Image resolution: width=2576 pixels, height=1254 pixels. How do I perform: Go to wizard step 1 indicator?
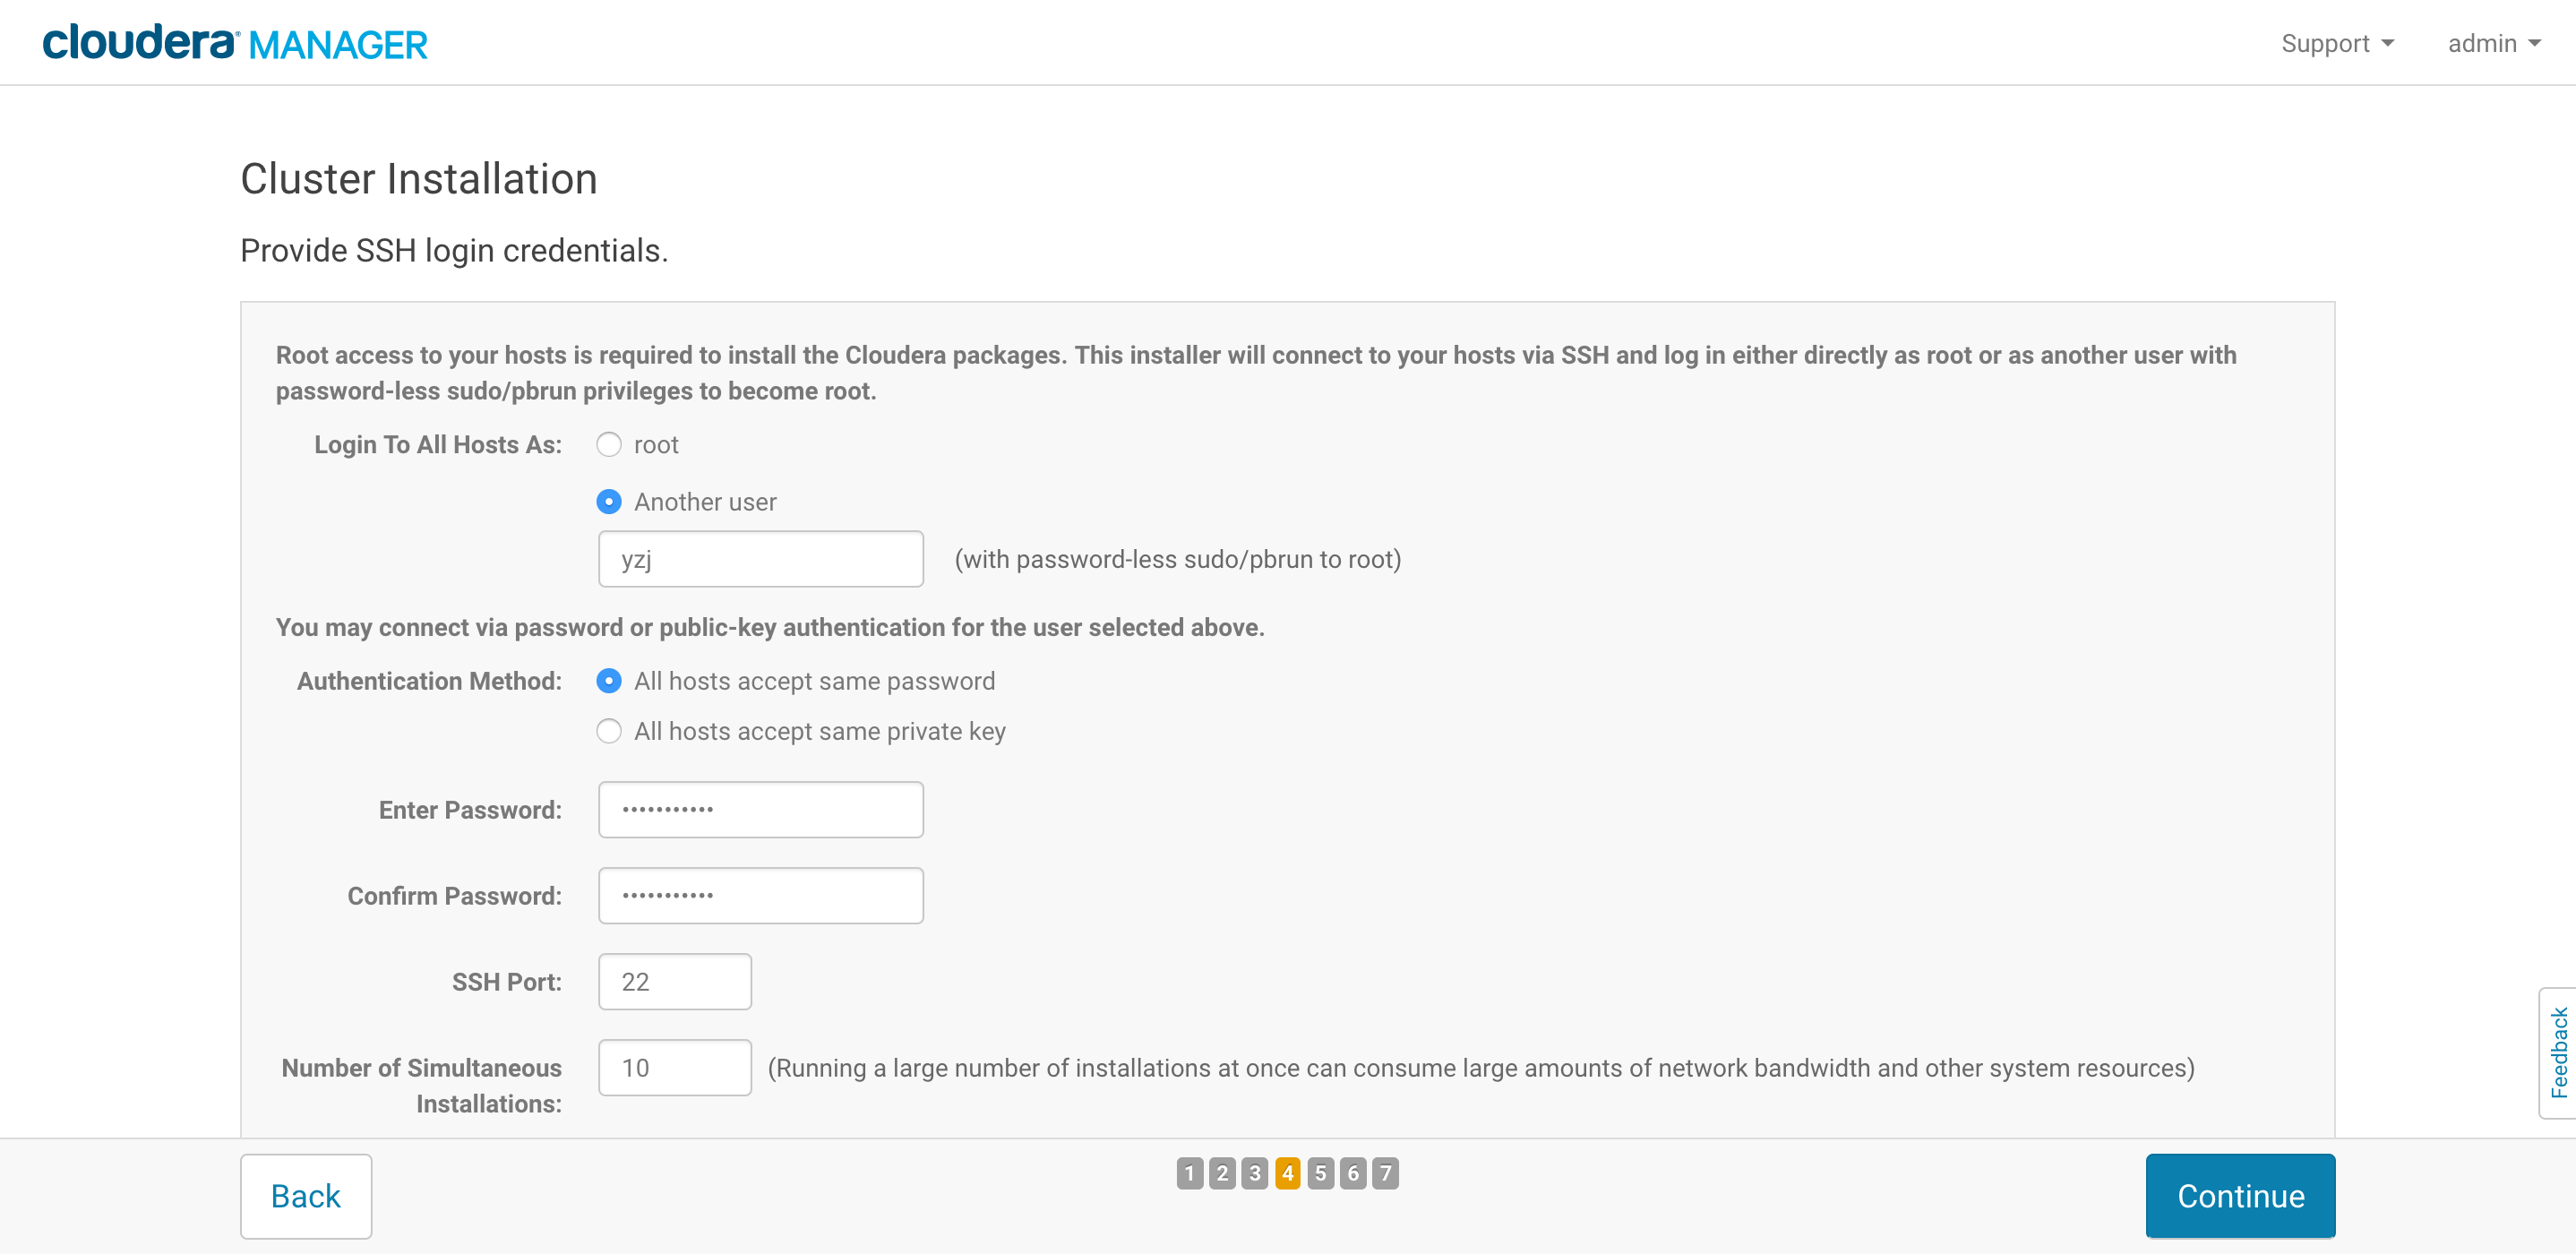1189,1172
